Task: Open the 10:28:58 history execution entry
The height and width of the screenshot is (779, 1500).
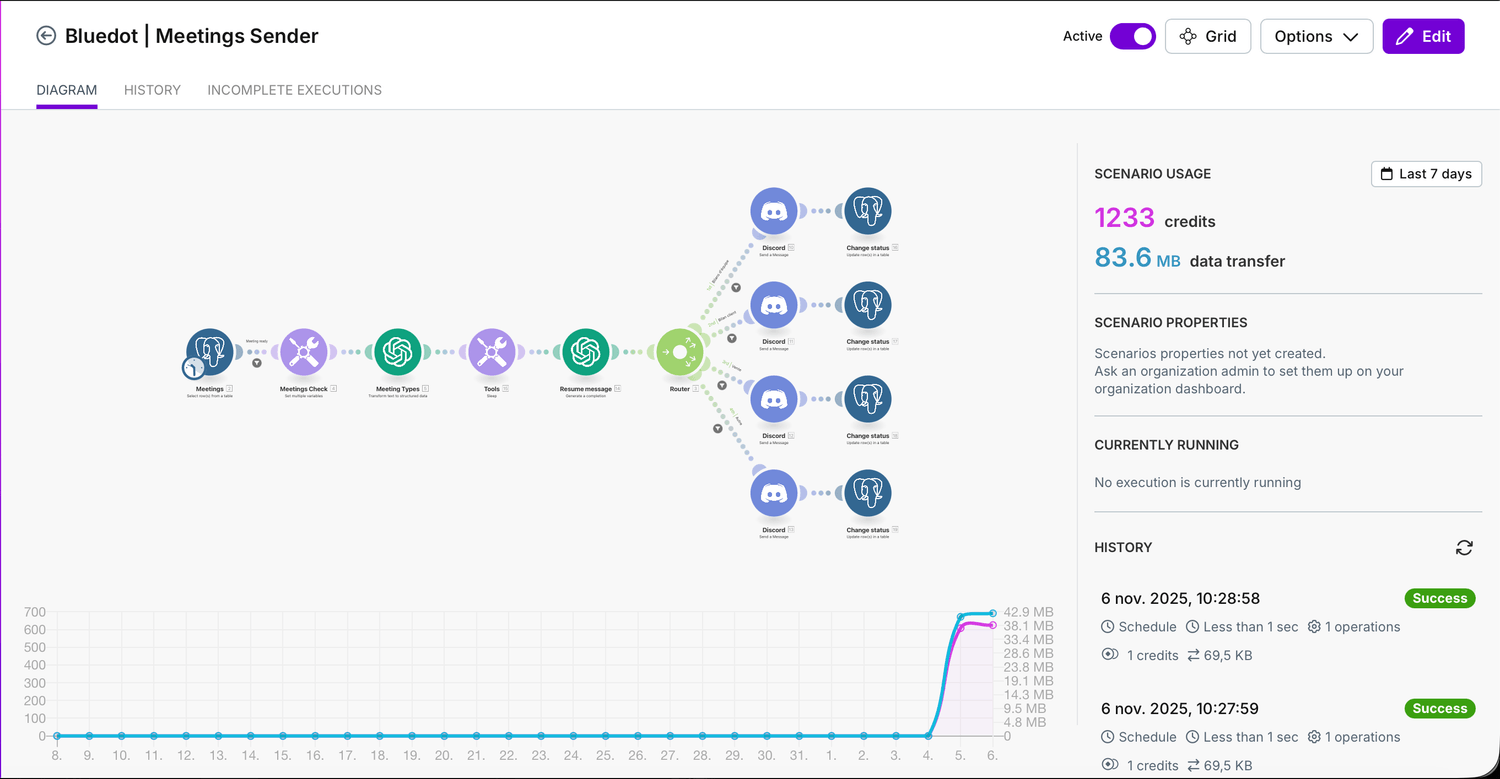Action: tap(1180, 599)
